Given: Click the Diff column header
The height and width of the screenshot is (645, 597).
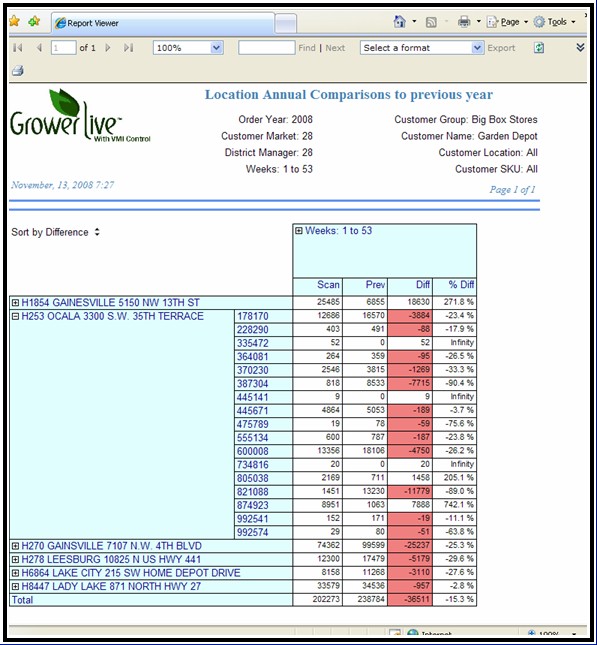Looking at the screenshot, I should (410, 285).
